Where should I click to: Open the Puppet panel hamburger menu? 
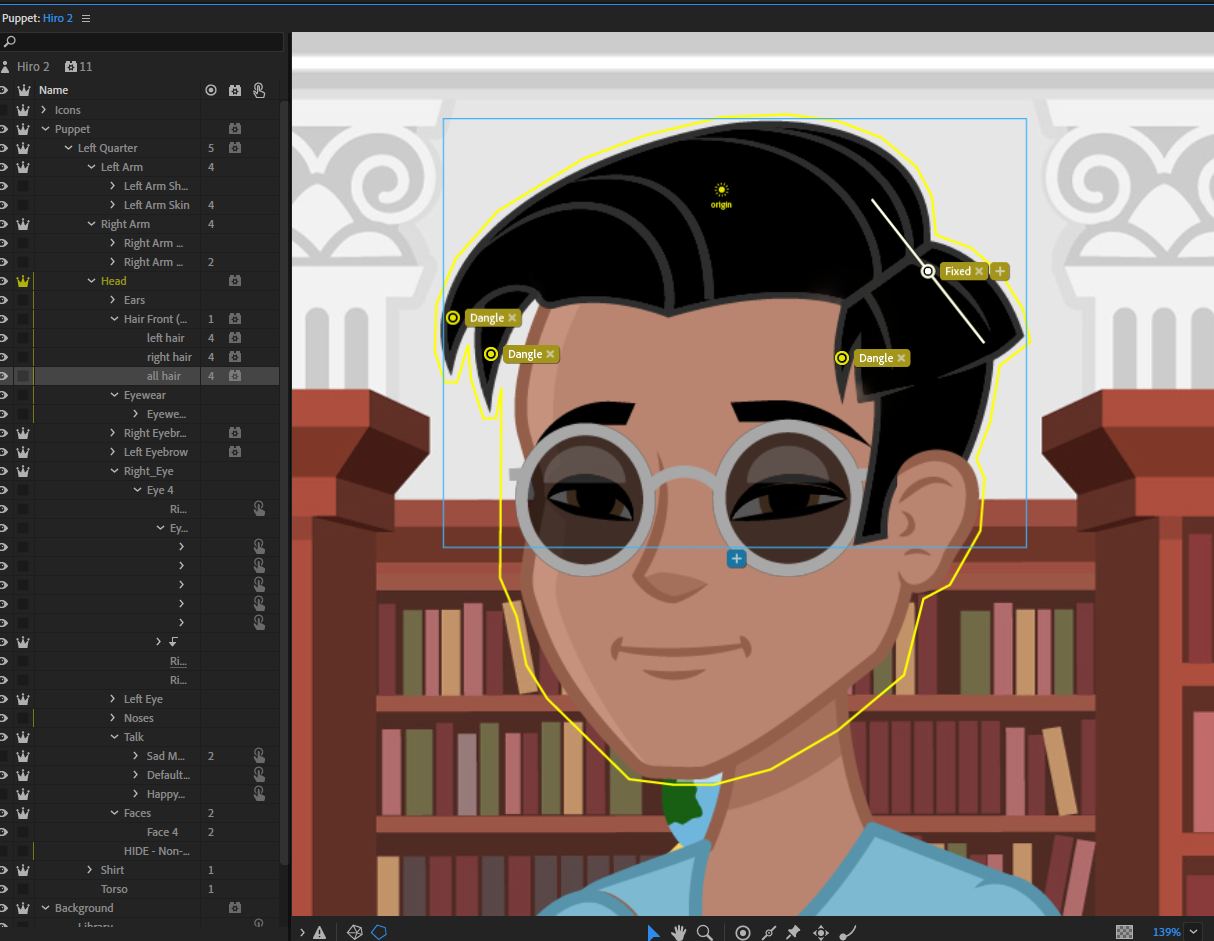point(86,17)
